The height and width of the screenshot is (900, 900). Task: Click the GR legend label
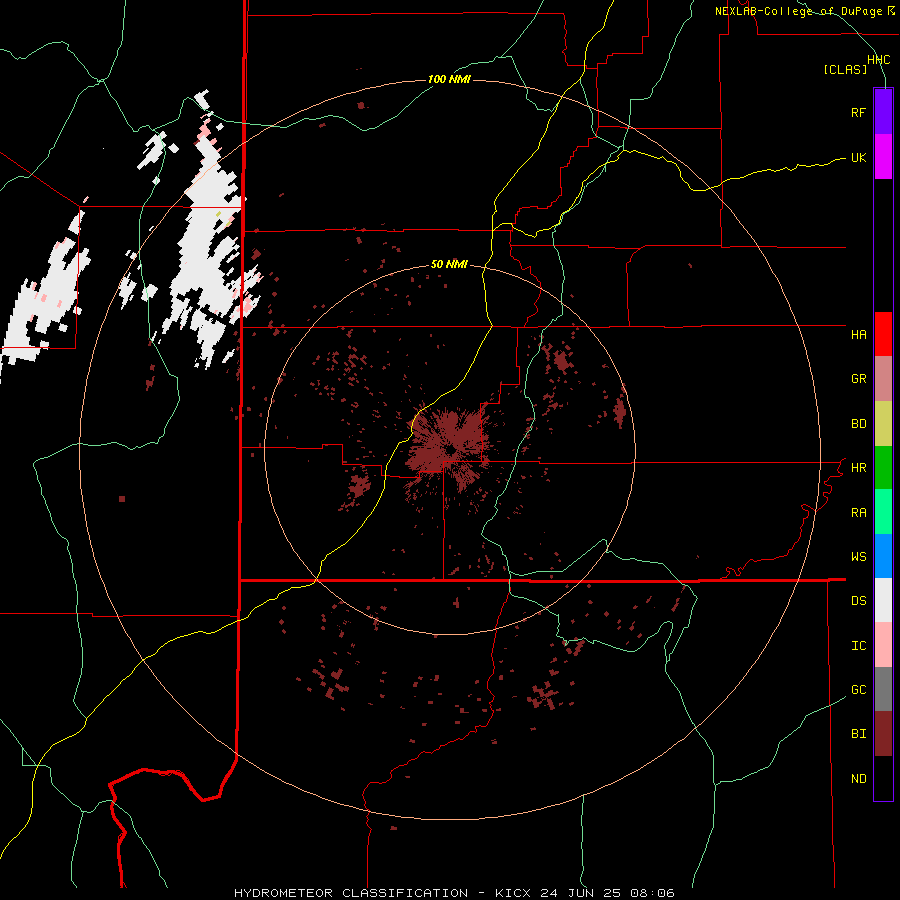(858, 379)
